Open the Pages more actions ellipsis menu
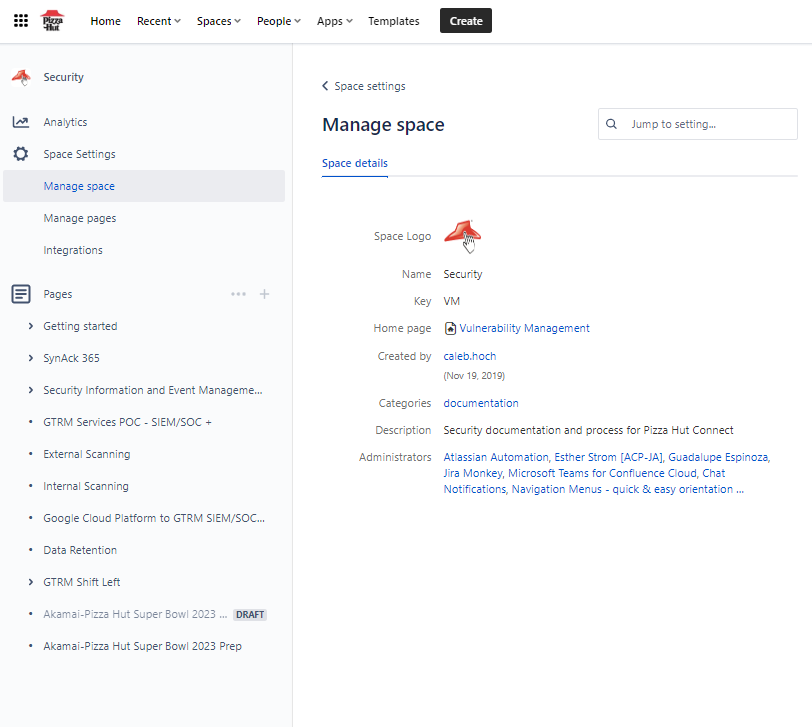Image resolution: width=812 pixels, height=727 pixels. tap(238, 293)
